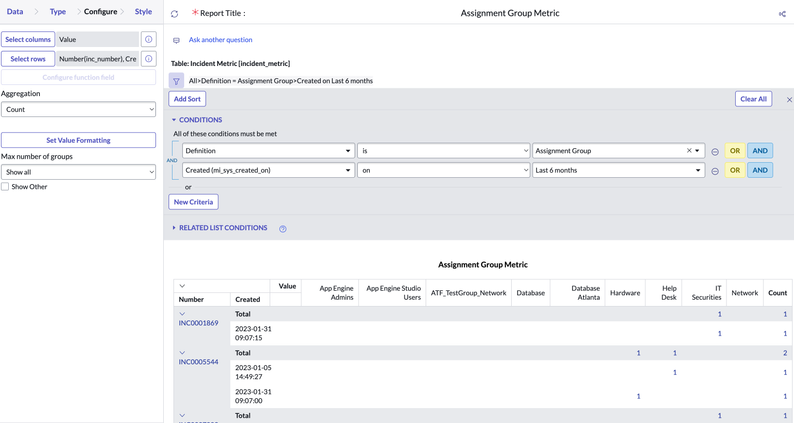Click AND button on Definition condition
Screen dimensions: 794x423
tap(760, 150)
